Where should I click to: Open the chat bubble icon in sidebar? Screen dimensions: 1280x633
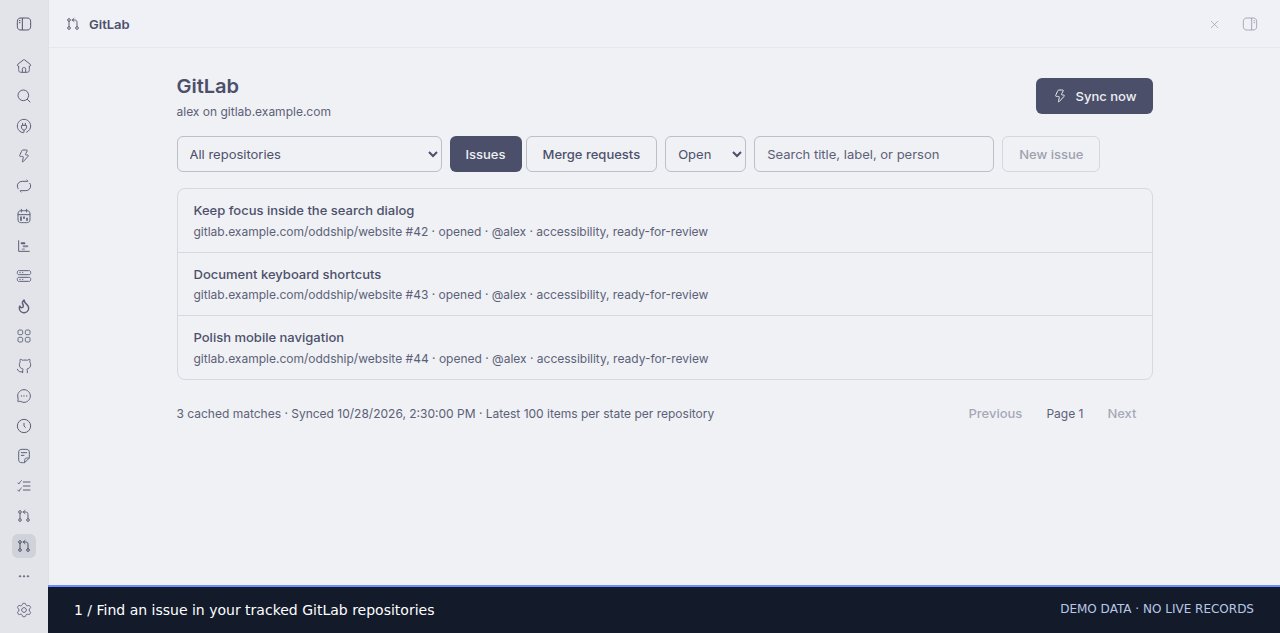[x=24, y=396]
